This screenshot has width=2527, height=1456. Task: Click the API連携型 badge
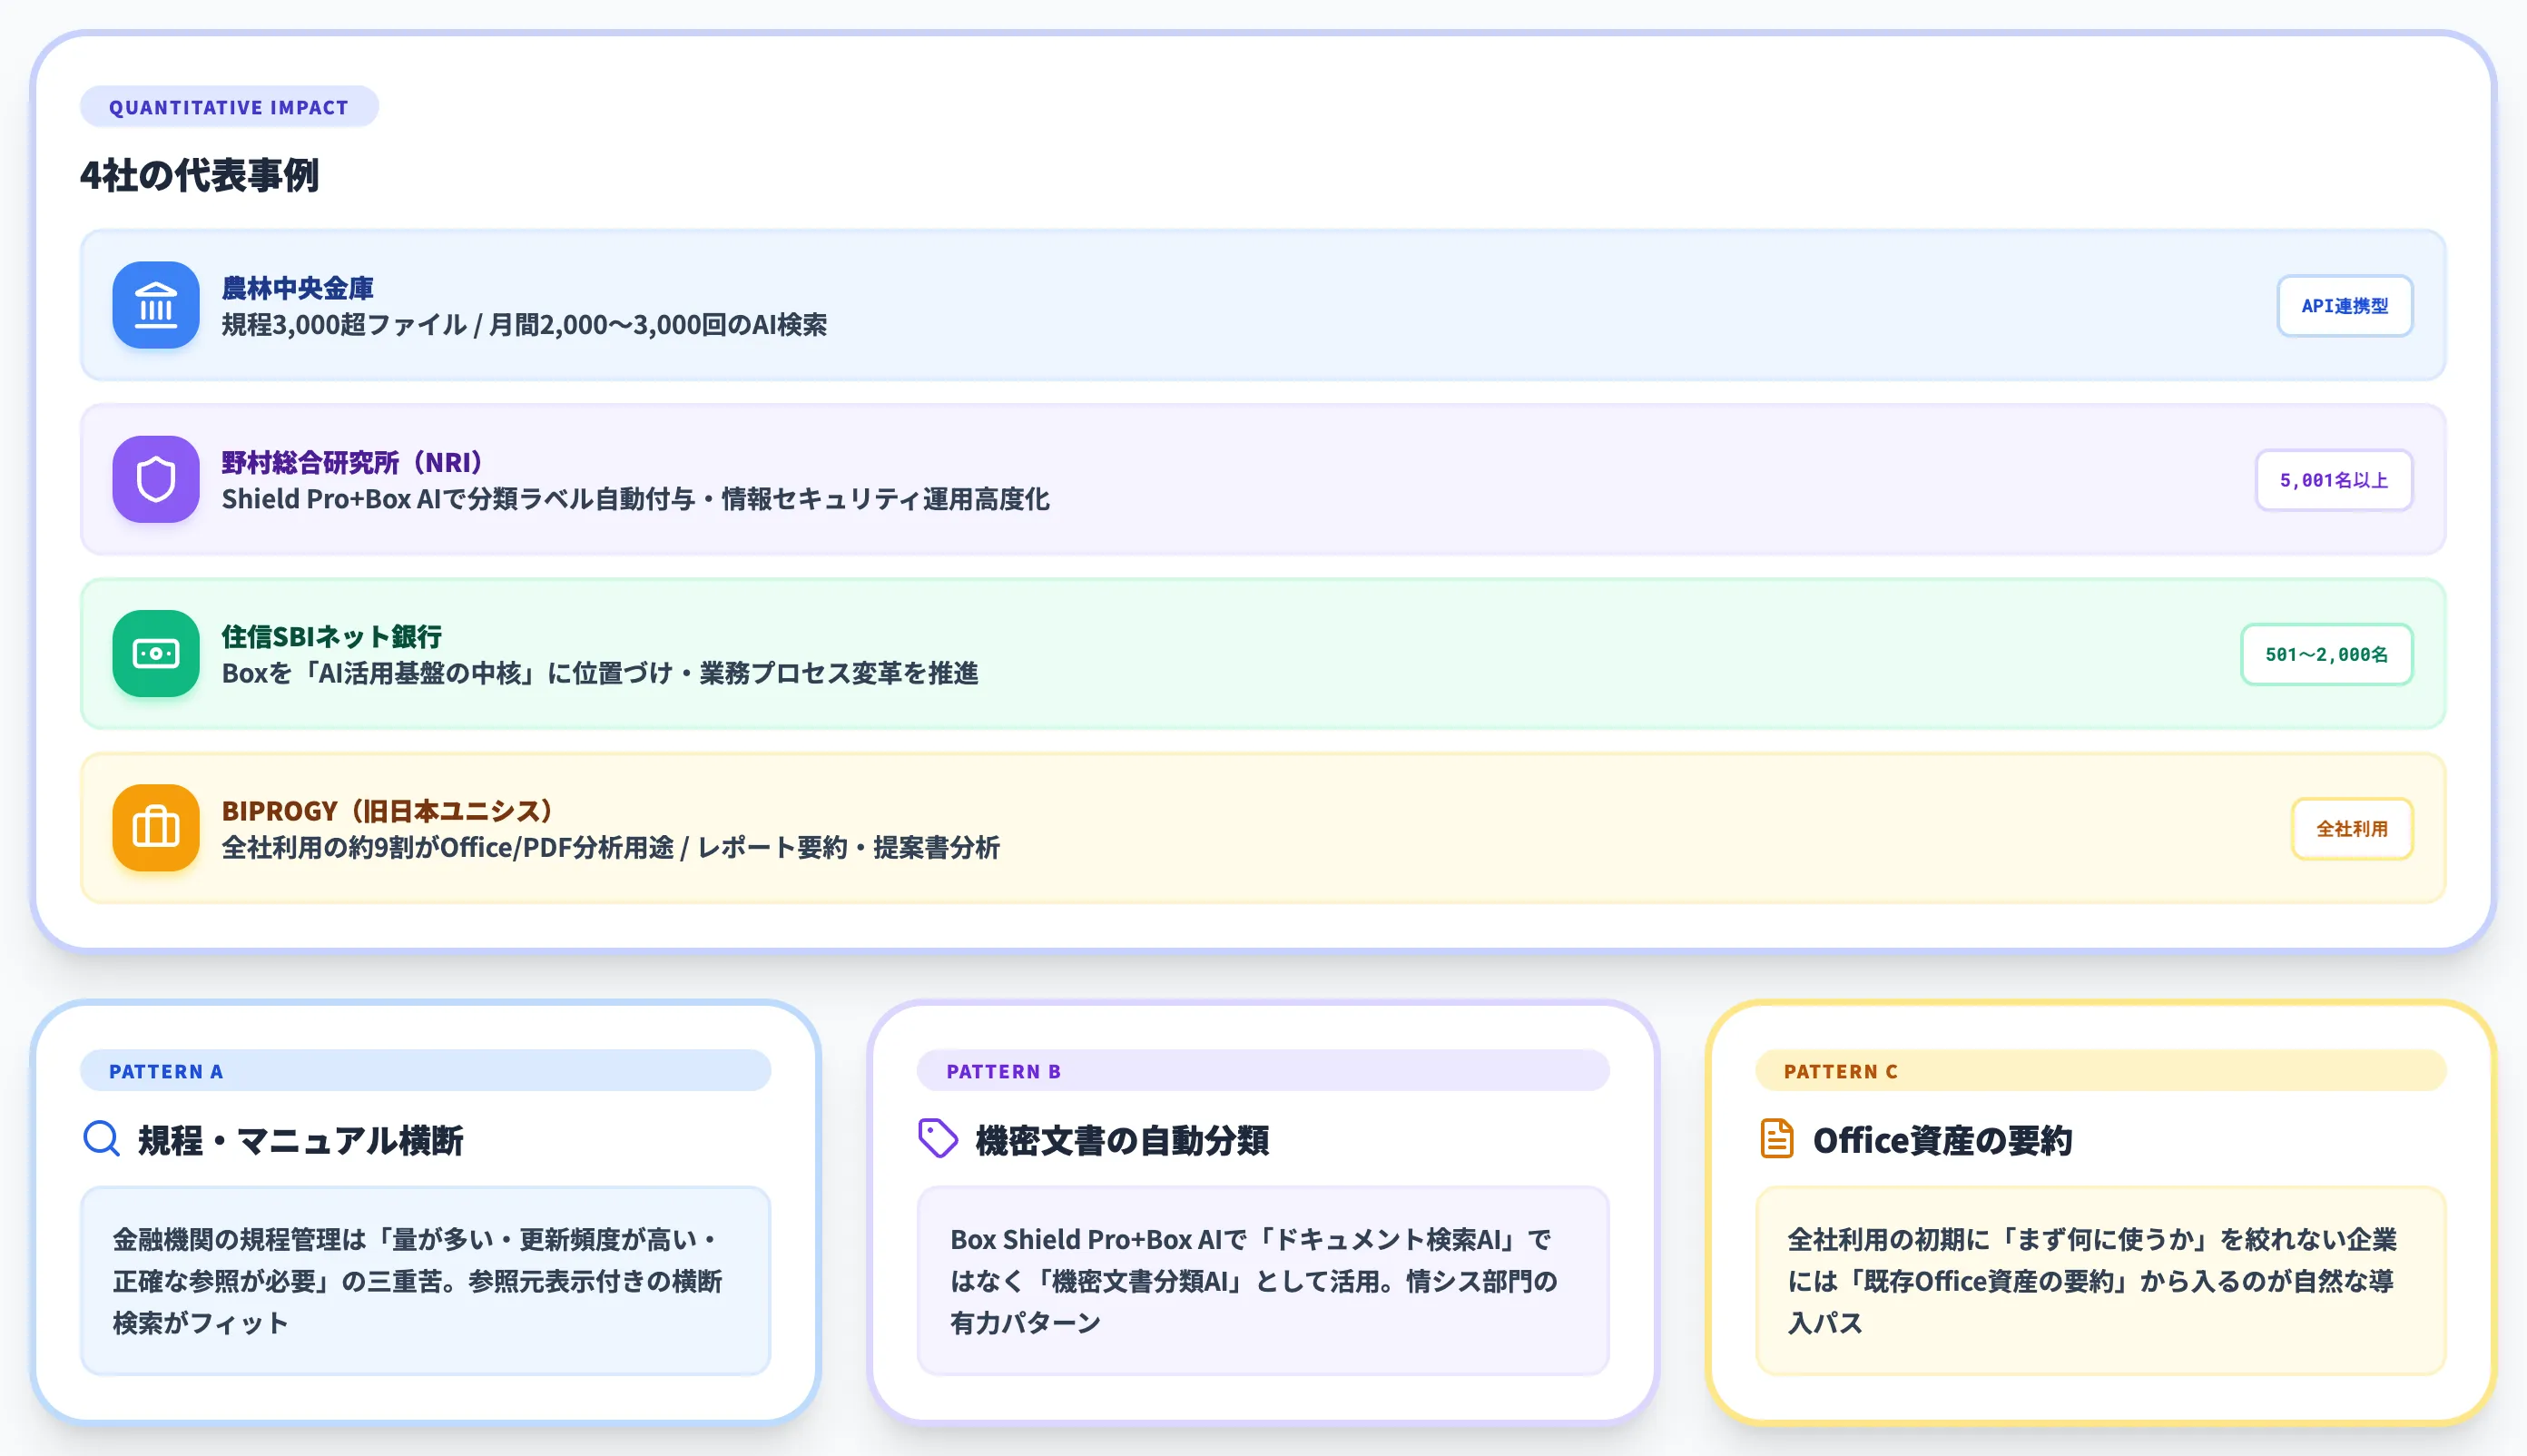(2345, 306)
